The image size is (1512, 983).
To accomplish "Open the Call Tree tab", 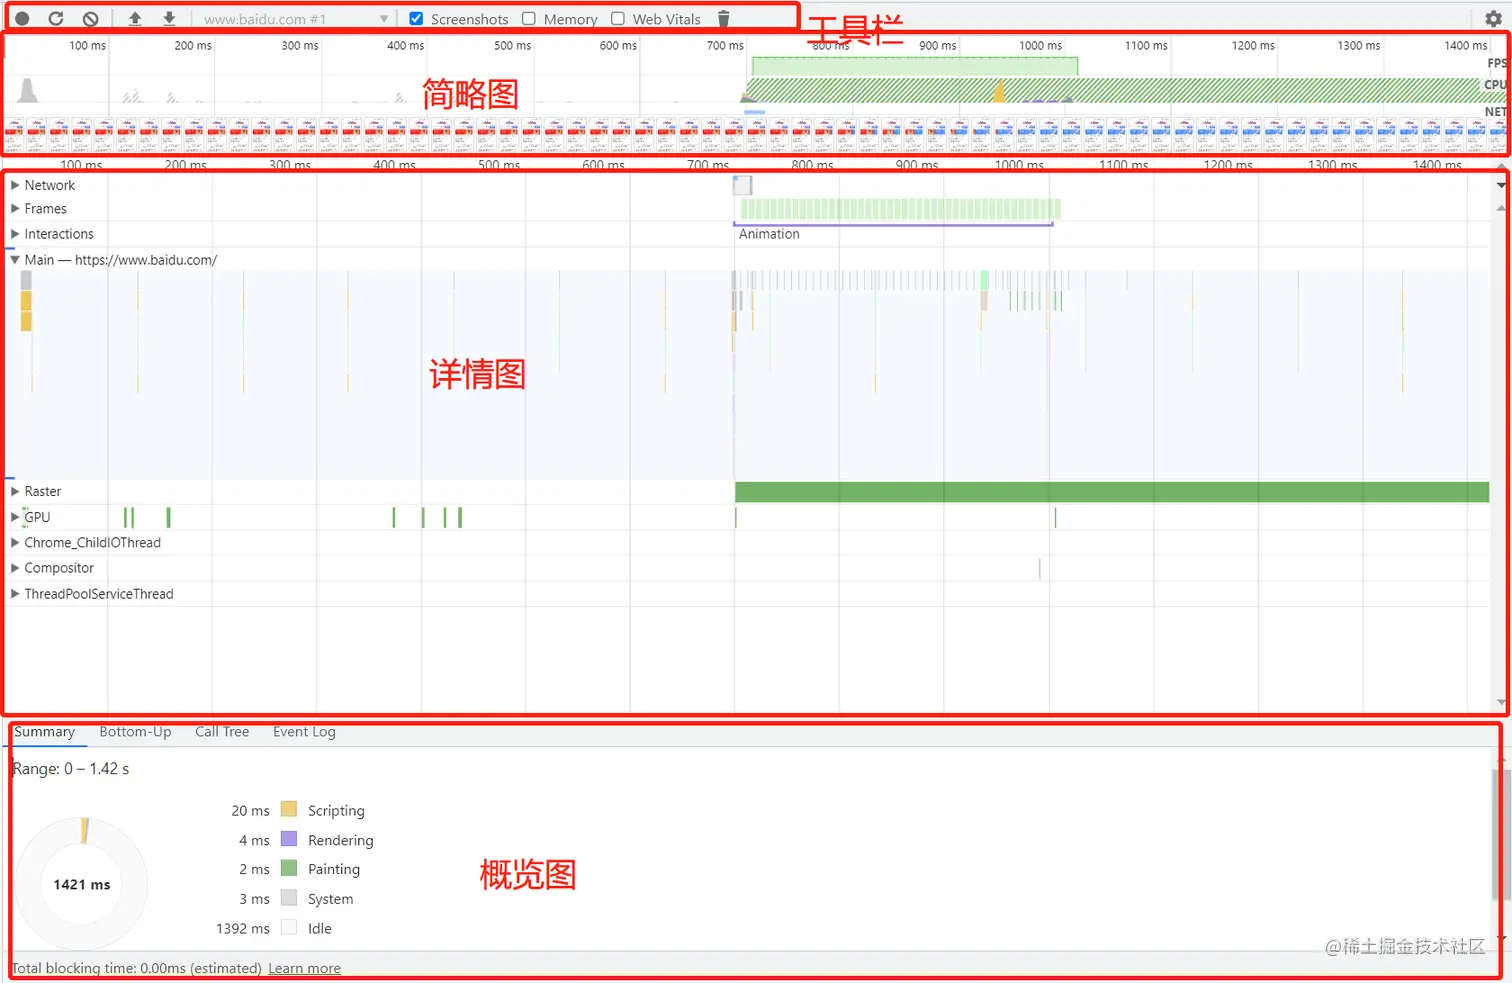I will tap(222, 732).
